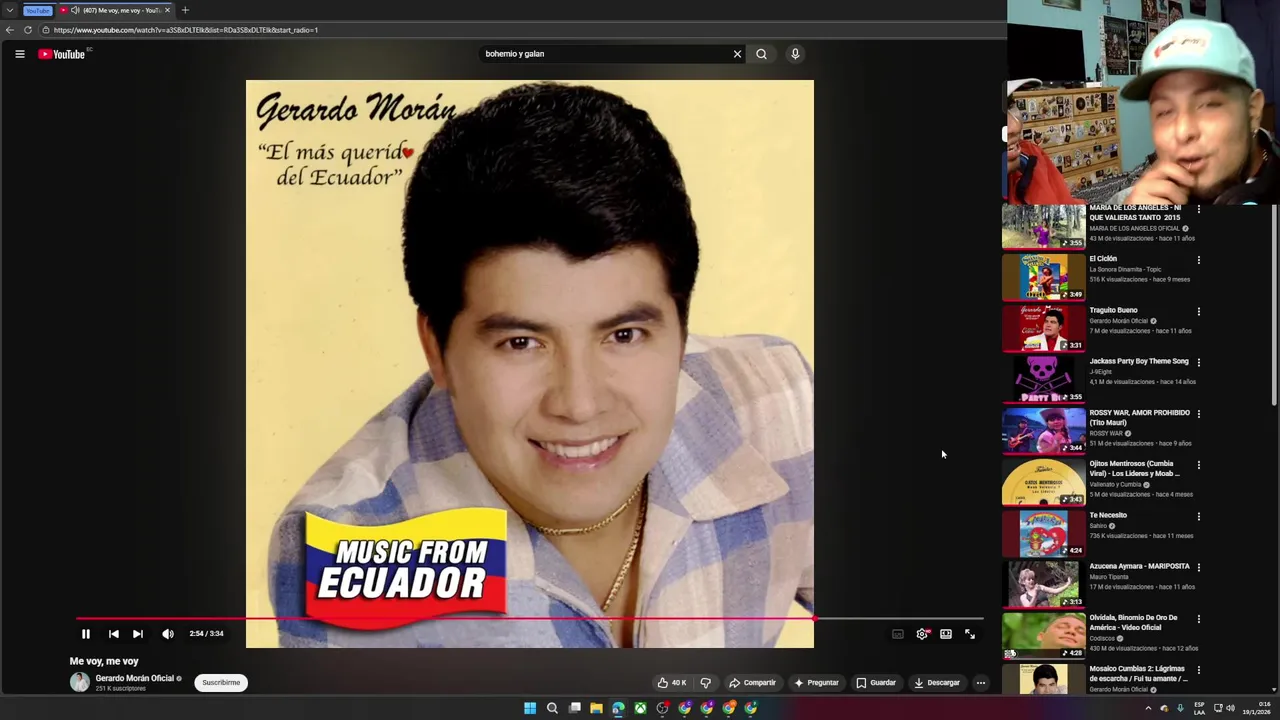Open the Ojitos Mentirosos yellow record thumbnail
This screenshot has height=720, width=1280.
tap(1043, 481)
